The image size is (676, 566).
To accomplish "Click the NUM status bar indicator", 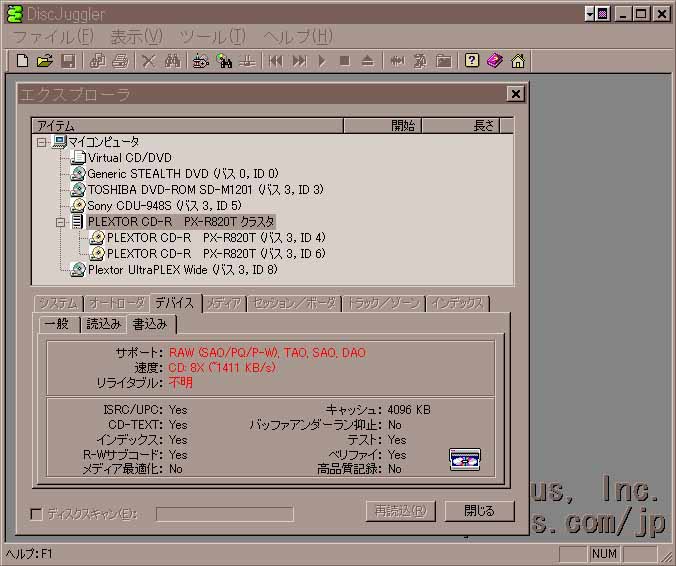I will [x=604, y=554].
